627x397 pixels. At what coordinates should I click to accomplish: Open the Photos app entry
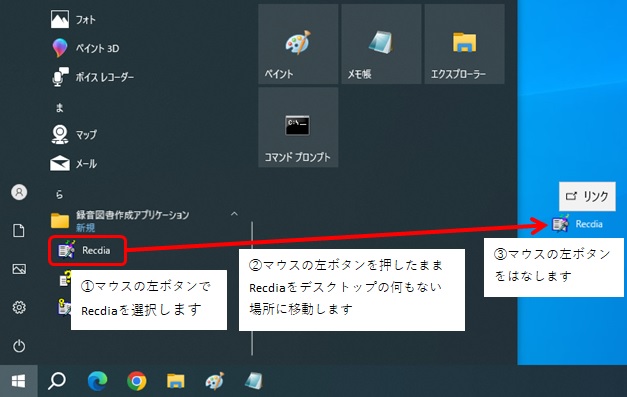coord(74,19)
